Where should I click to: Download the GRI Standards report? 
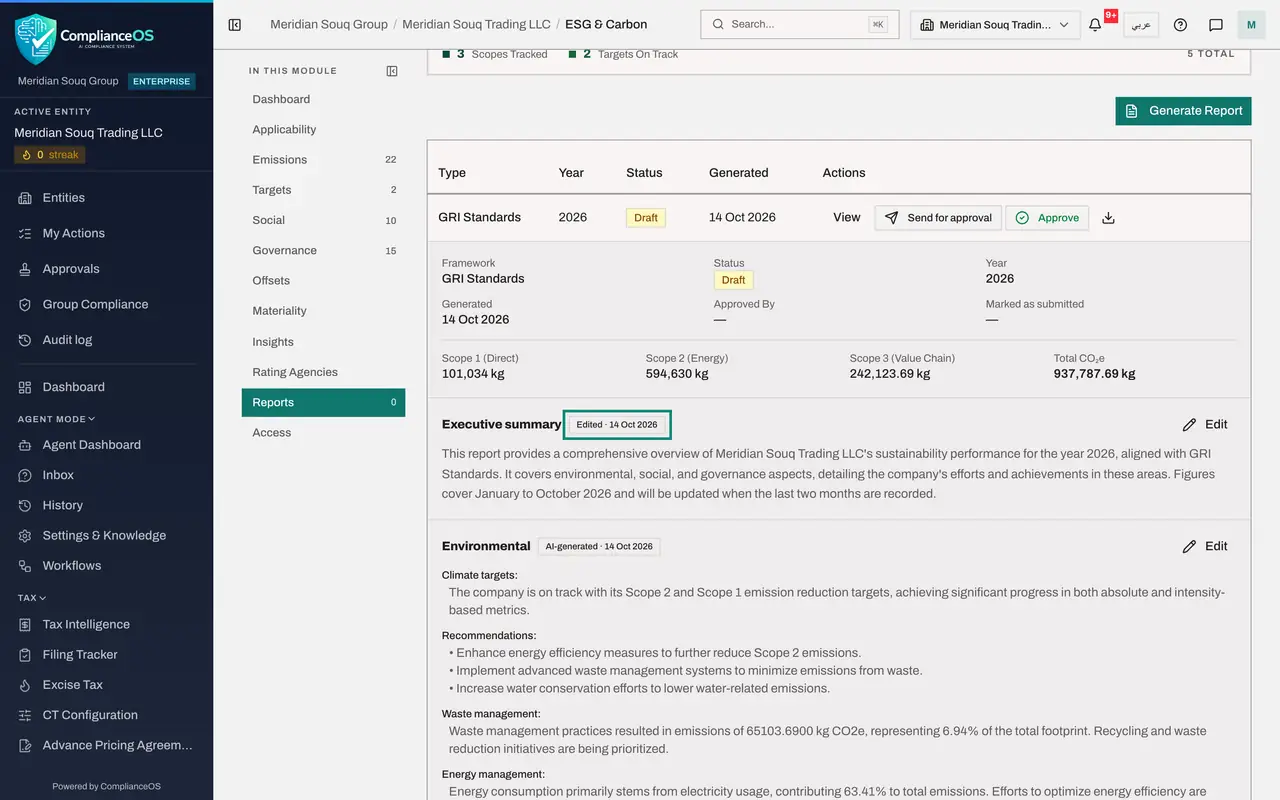1108,218
